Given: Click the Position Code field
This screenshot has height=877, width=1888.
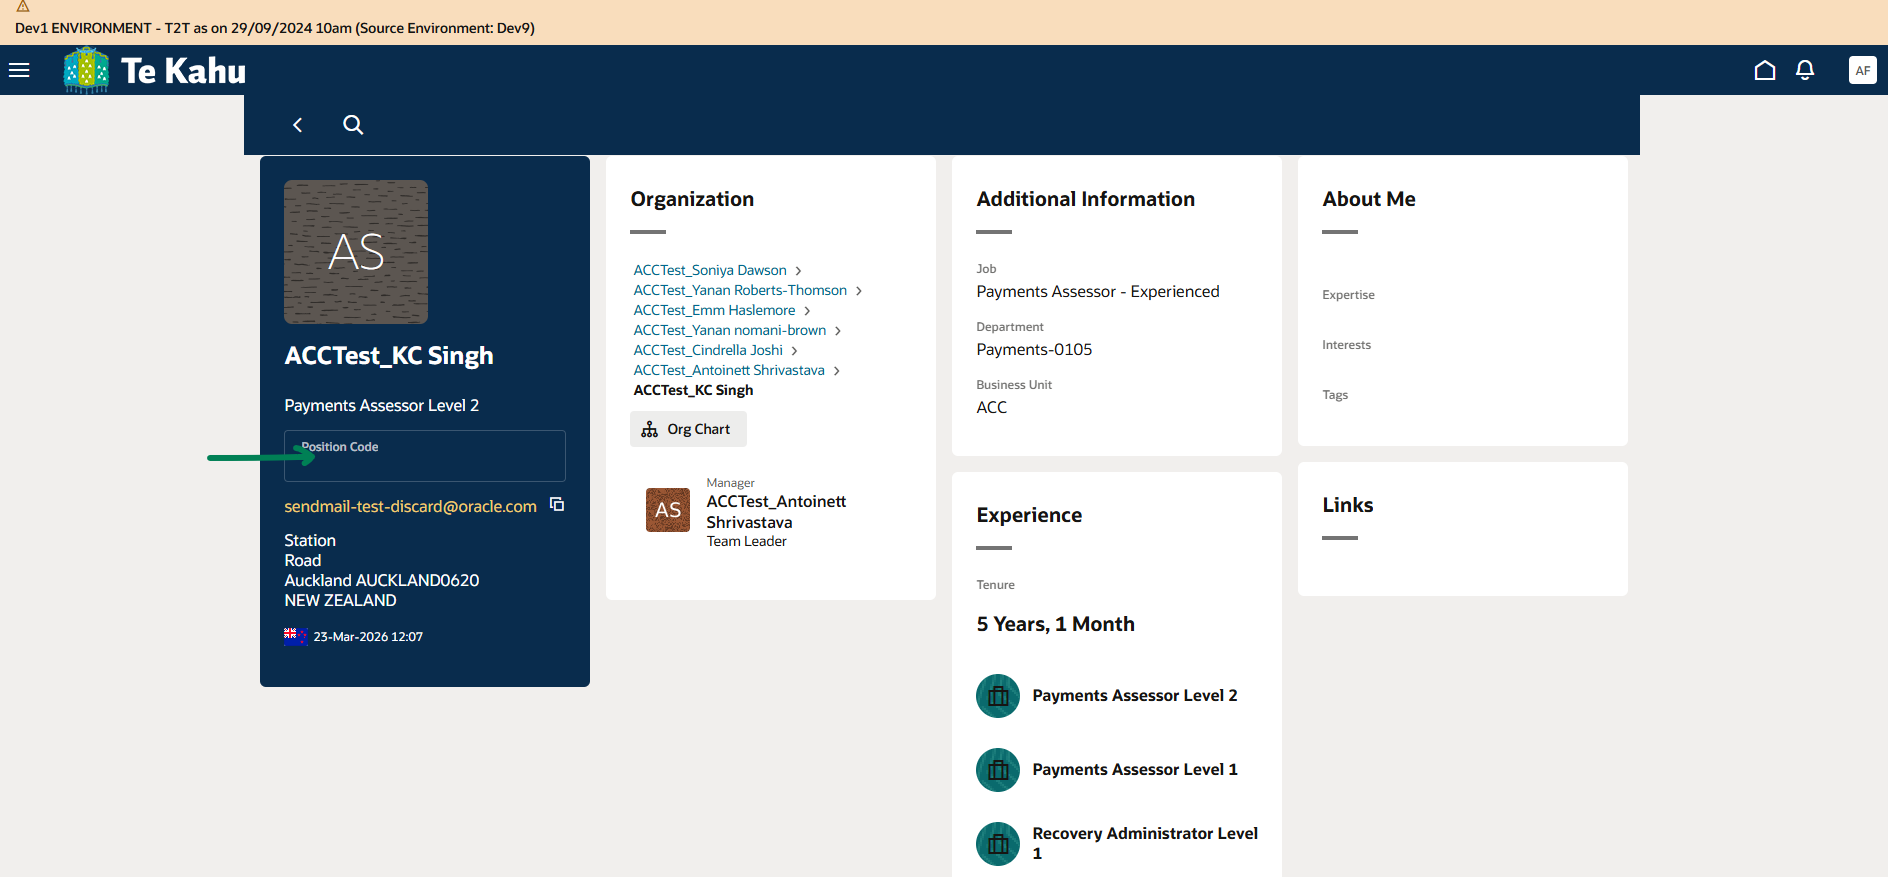Looking at the screenshot, I should click(425, 456).
